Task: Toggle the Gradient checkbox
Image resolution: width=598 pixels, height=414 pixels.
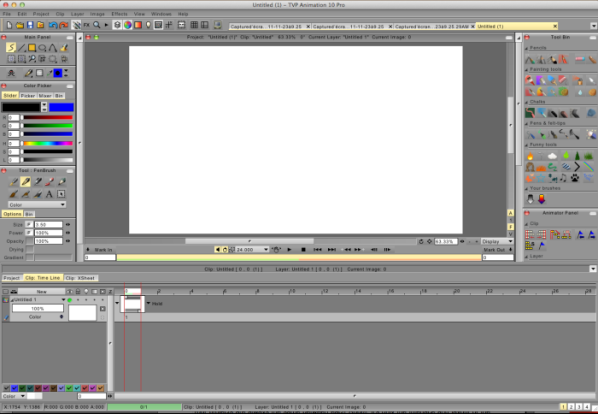Action: pyautogui.click(x=29, y=258)
